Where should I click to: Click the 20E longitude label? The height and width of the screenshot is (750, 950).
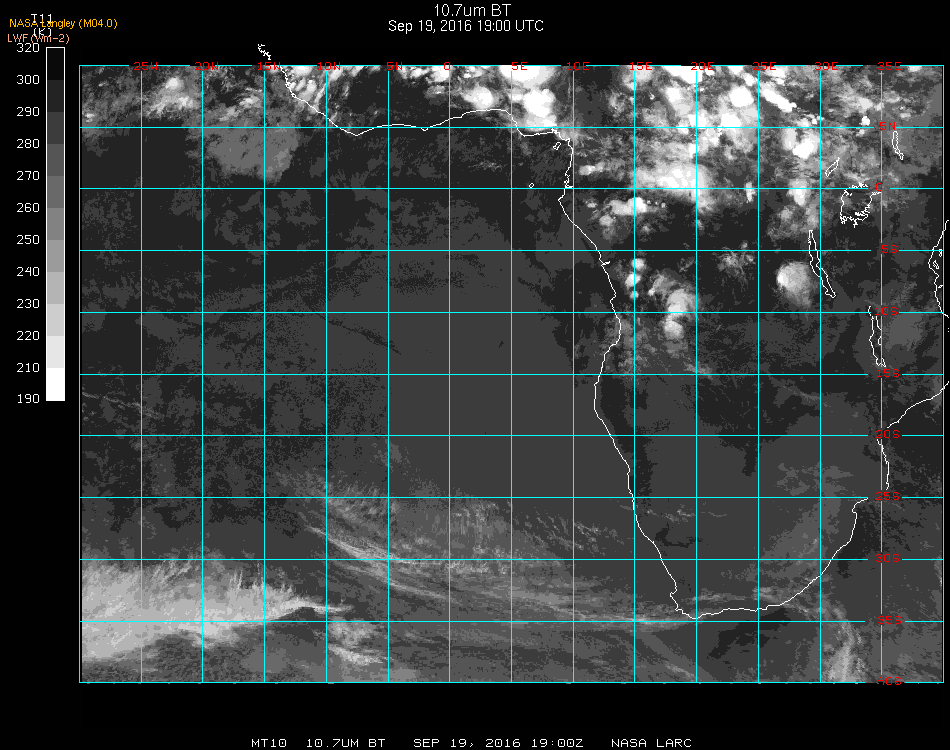(x=702, y=66)
